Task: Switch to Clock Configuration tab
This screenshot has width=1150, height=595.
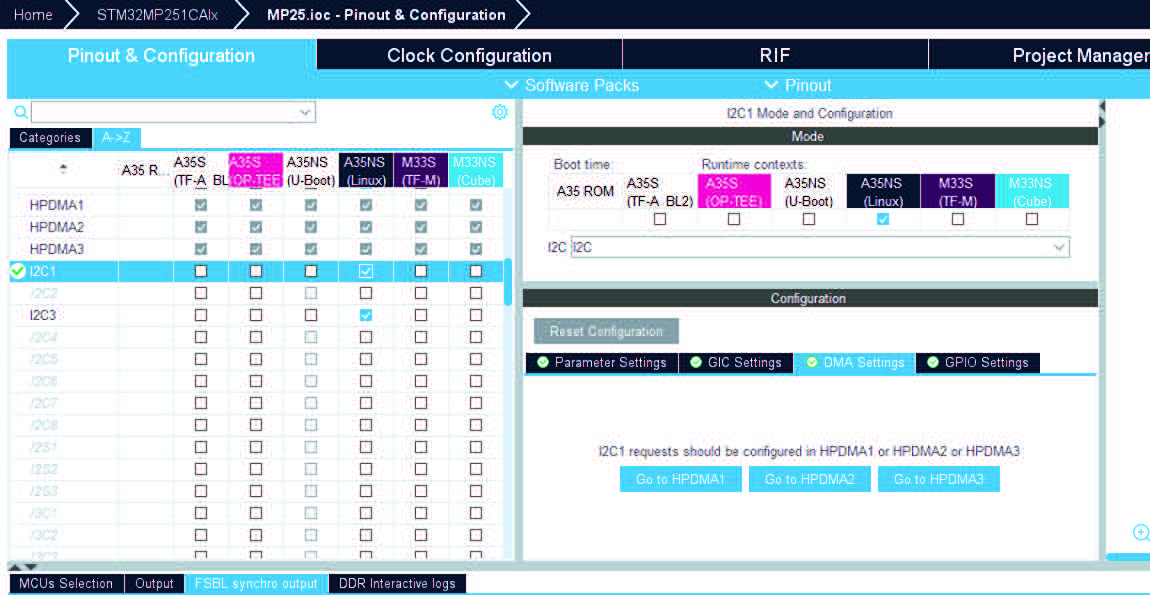Action: [x=469, y=56]
